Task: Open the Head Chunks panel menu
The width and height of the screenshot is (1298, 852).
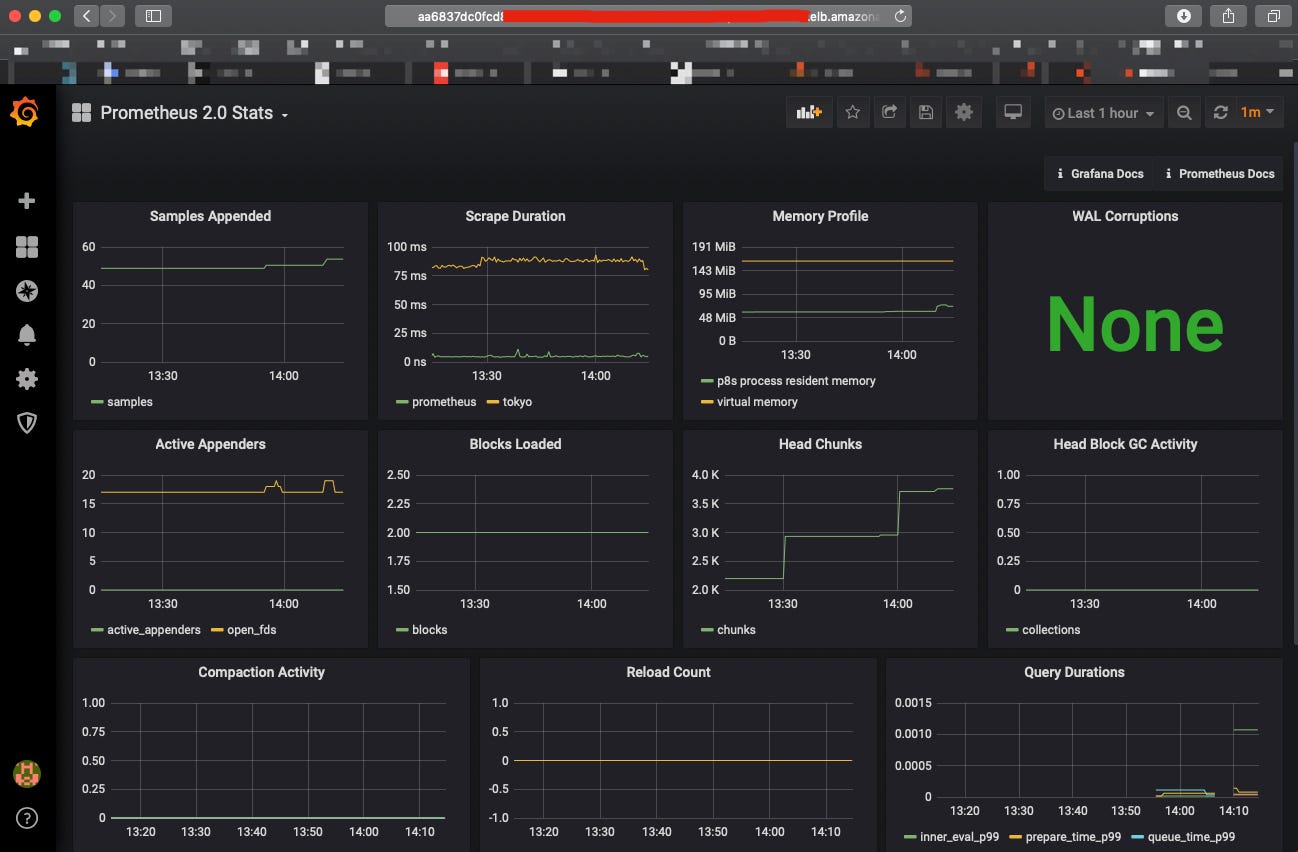Action: (820, 444)
